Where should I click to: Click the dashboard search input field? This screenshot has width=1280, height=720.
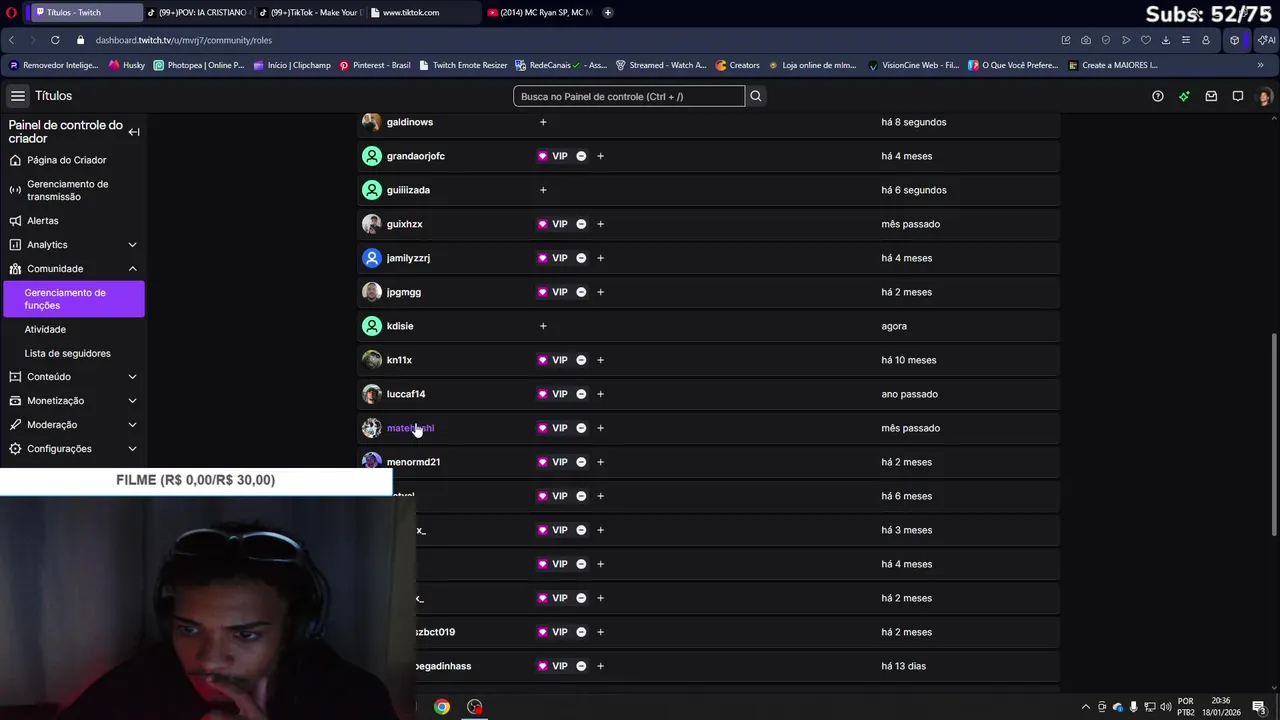(x=629, y=96)
